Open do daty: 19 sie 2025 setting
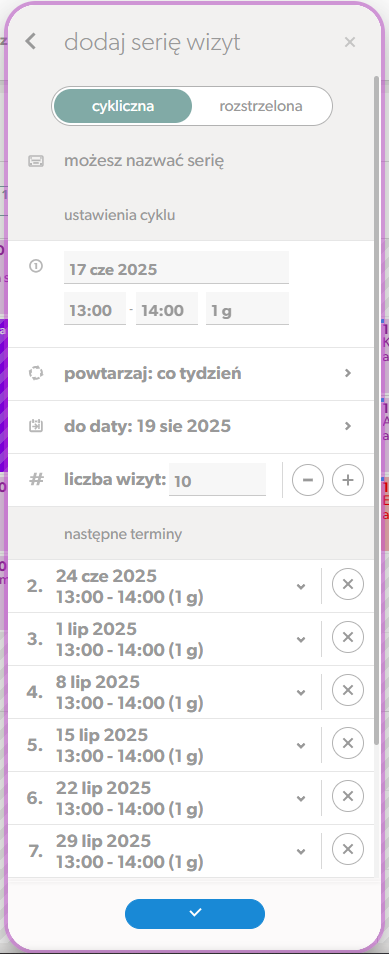Viewport: 389px width, 954px height. [x=191, y=427]
